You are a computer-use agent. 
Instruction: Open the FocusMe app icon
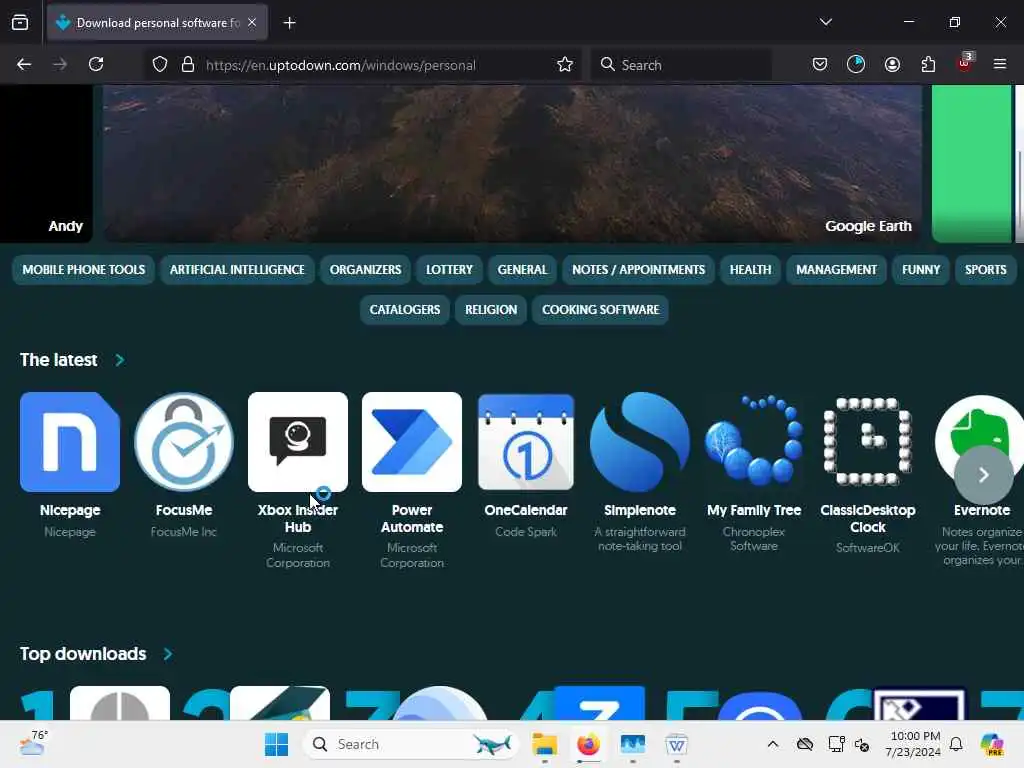[184, 442]
